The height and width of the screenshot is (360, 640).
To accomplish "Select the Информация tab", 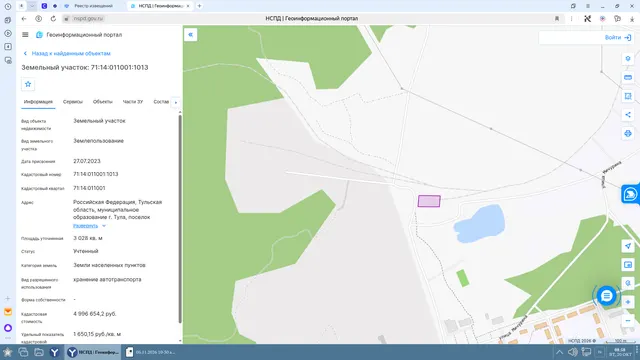I will click(38, 102).
